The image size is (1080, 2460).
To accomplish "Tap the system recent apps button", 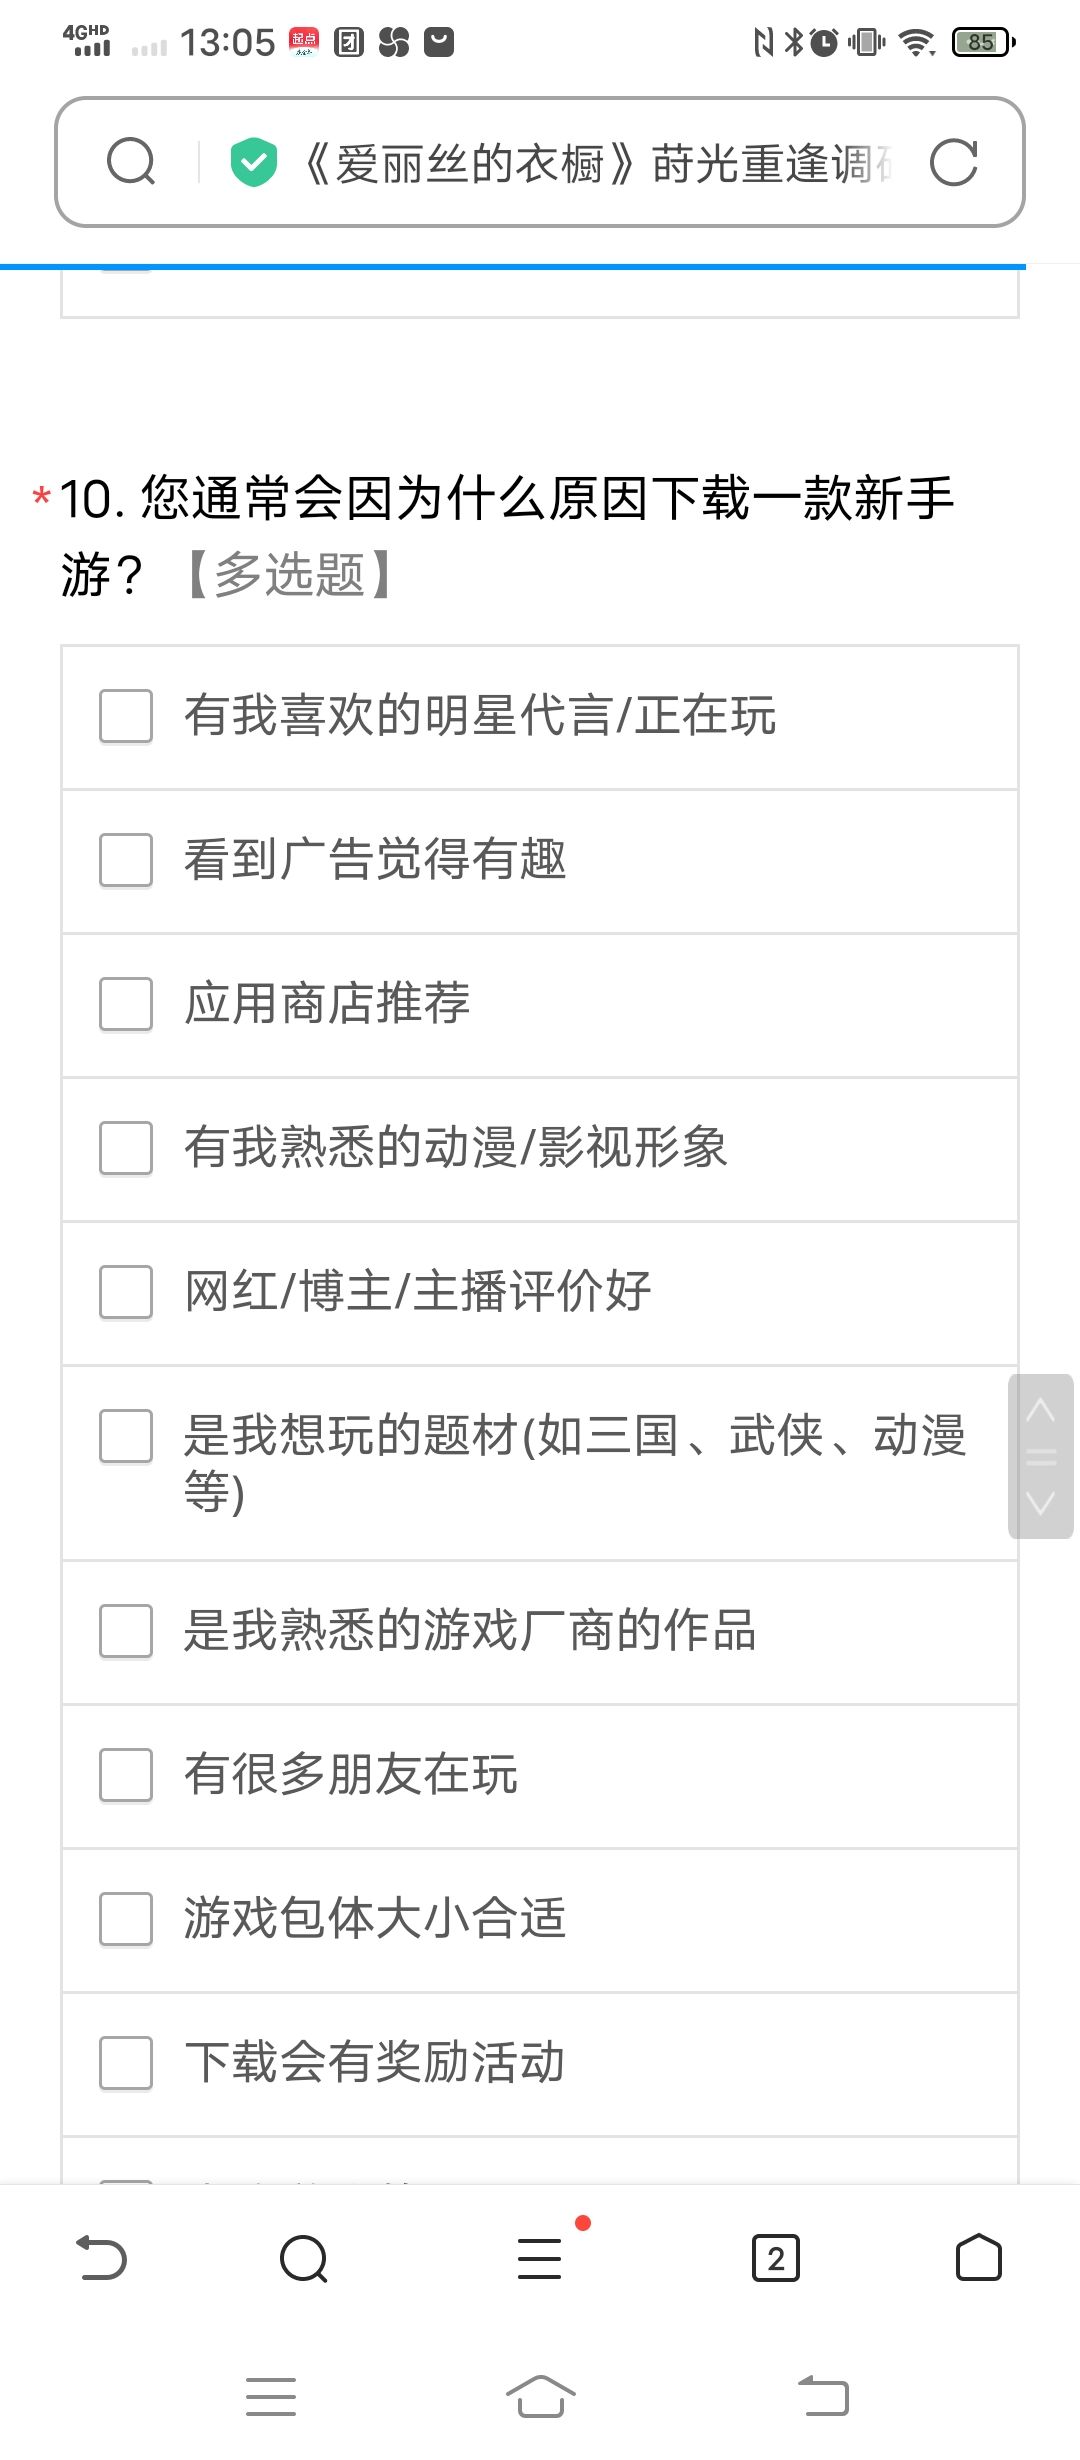I will 271,2396.
